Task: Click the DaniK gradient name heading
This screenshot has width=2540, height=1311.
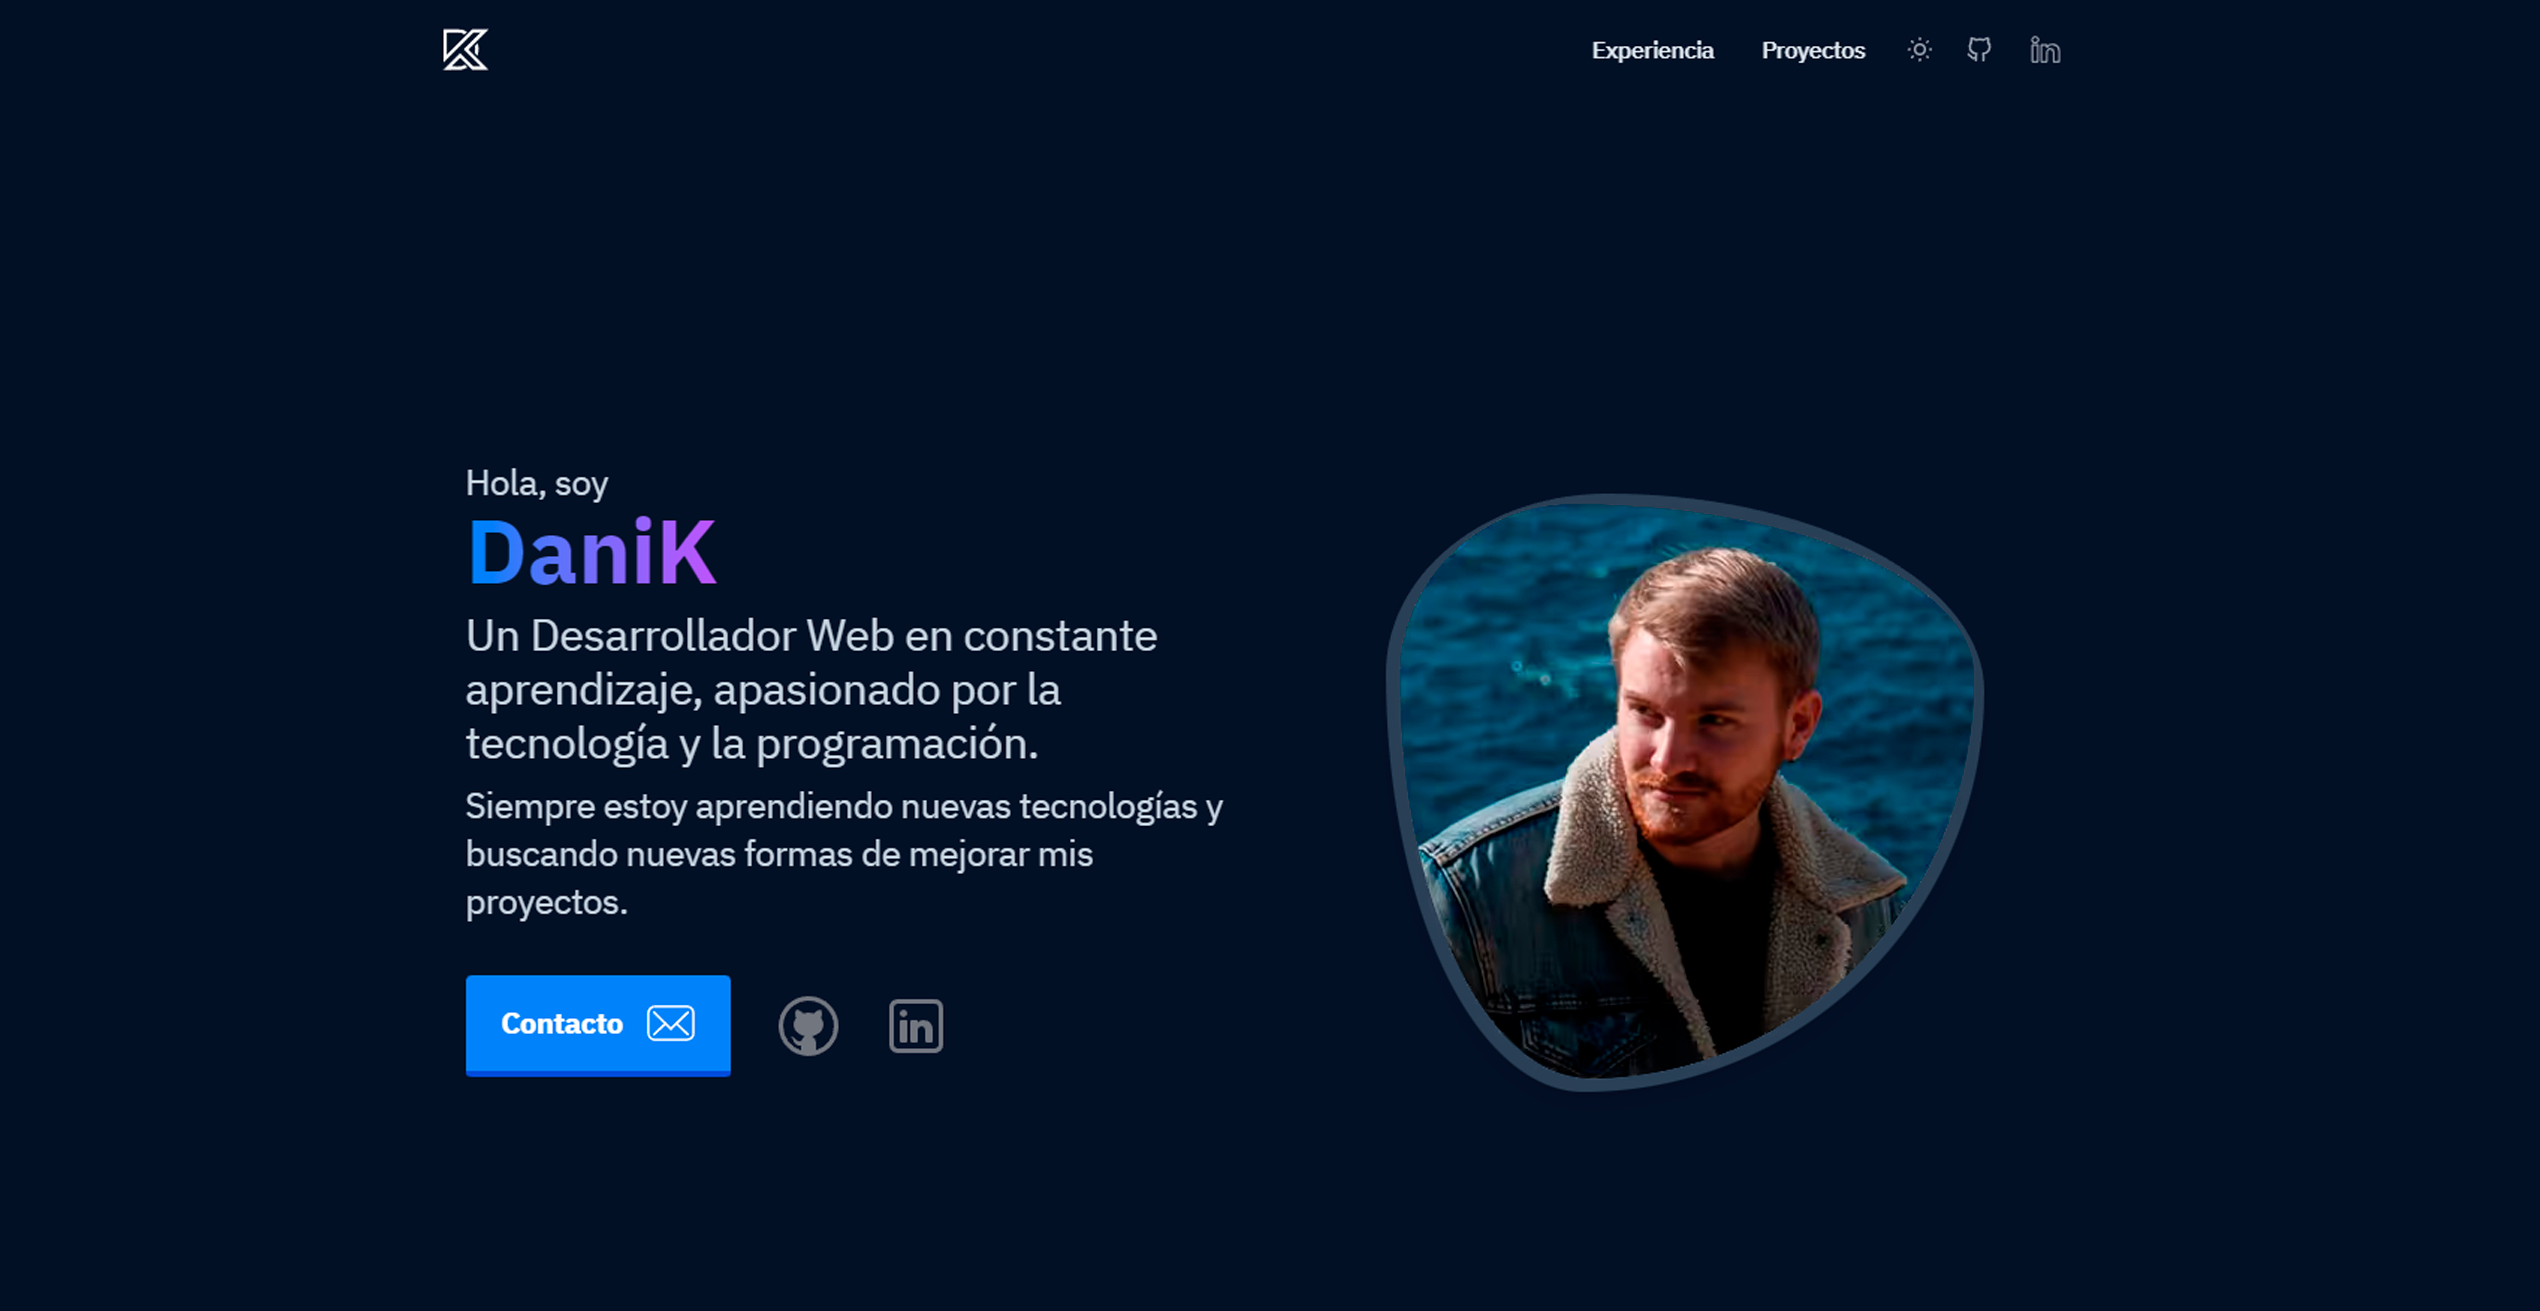Action: click(590, 552)
